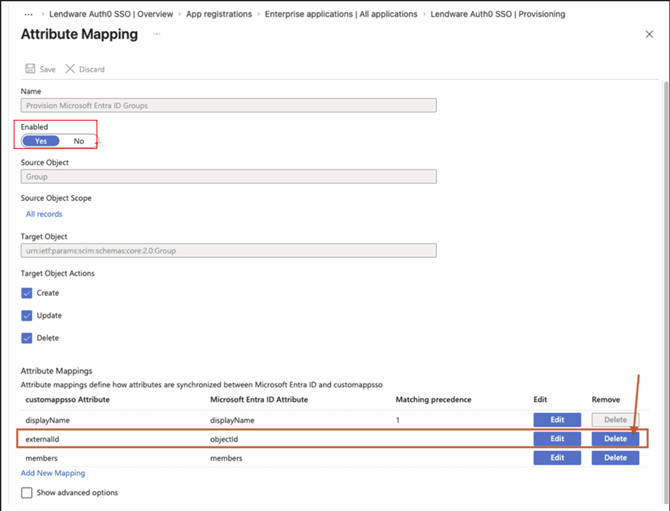Uncheck the Delete target action checkbox
The width and height of the screenshot is (670, 511).
27,338
